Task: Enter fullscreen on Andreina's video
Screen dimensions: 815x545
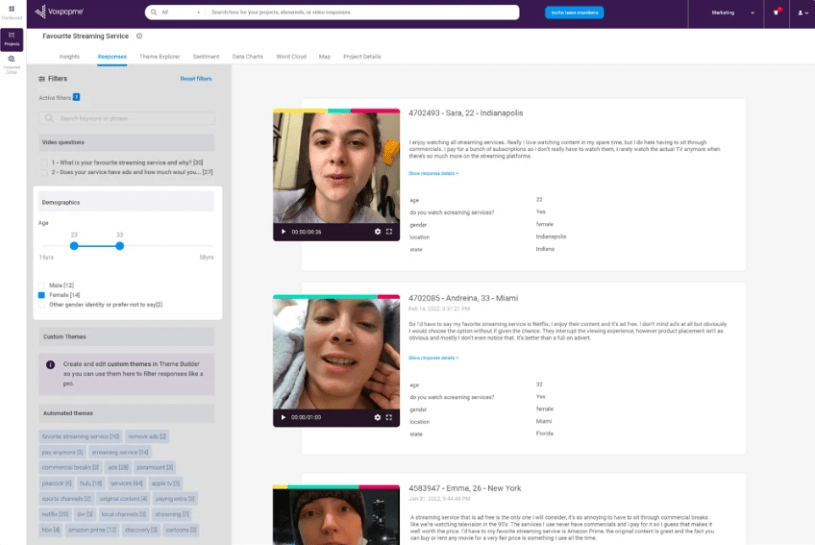Action: coord(389,417)
